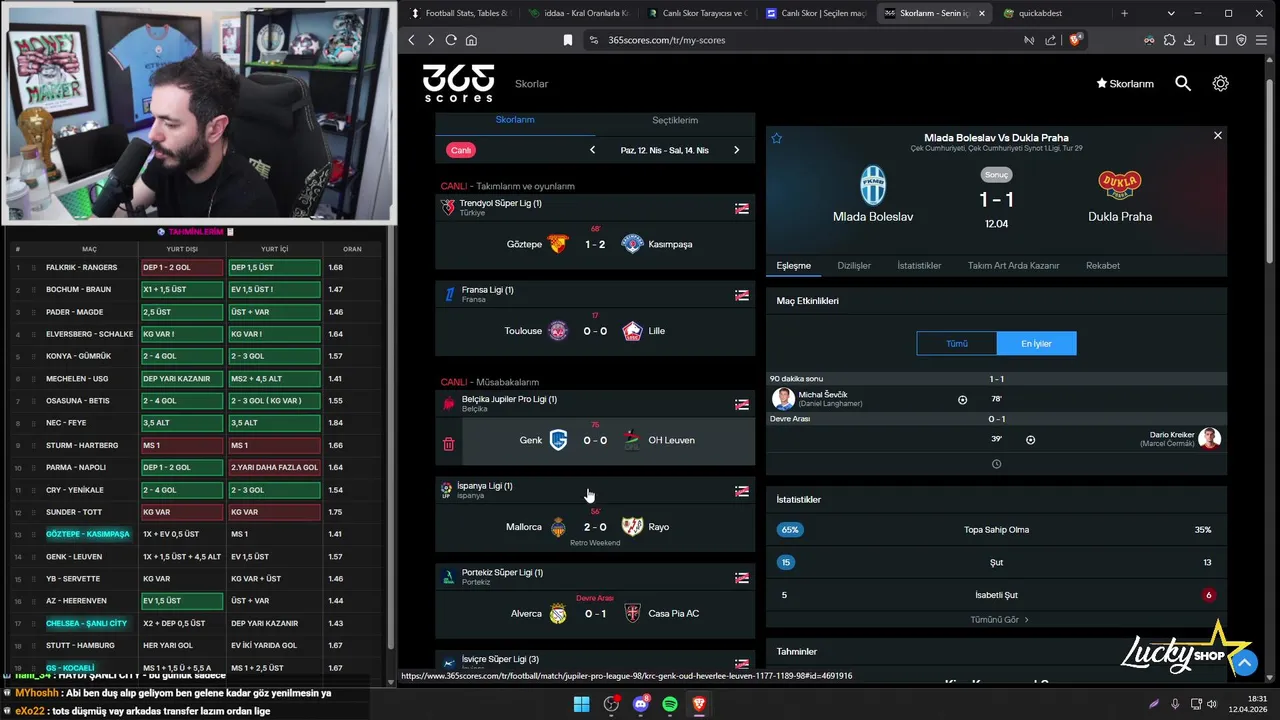Open the settings gear in the 365scores header
Image resolution: width=1280 pixels, height=720 pixels.
1220,84
